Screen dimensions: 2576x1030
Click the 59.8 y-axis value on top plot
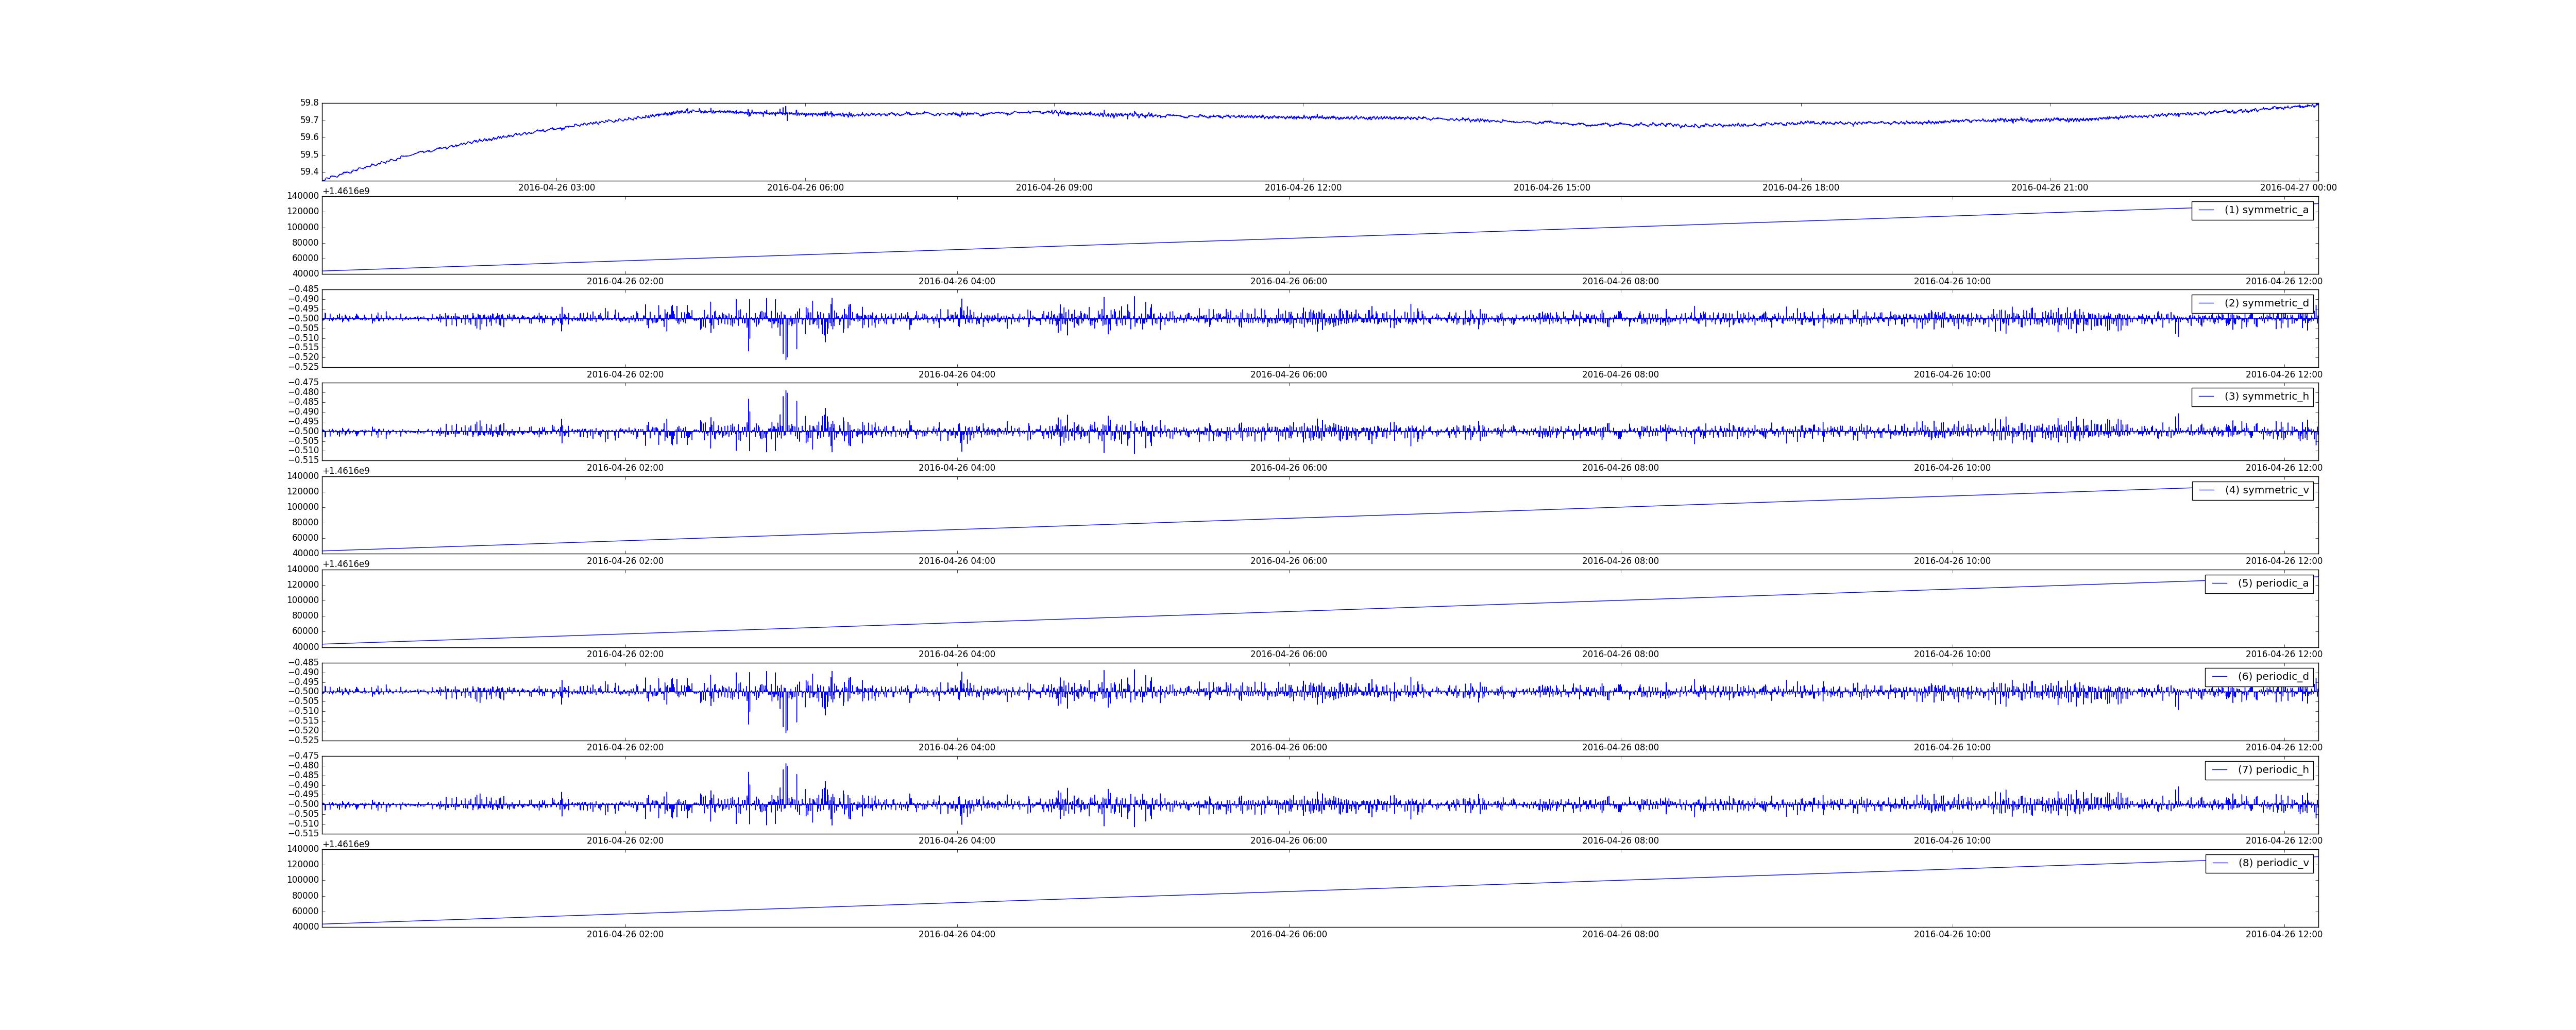[309, 103]
